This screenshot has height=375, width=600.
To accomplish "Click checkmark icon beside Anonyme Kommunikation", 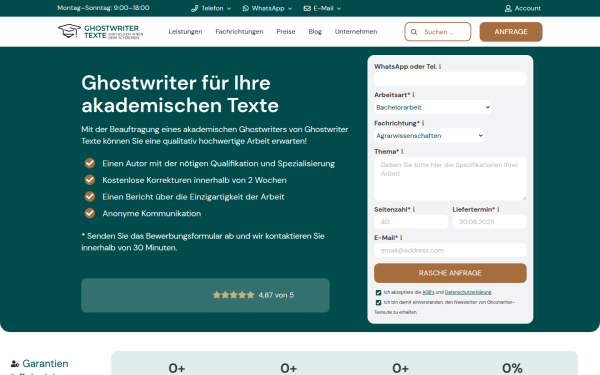I will pyautogui.click(x=90, y=213).
